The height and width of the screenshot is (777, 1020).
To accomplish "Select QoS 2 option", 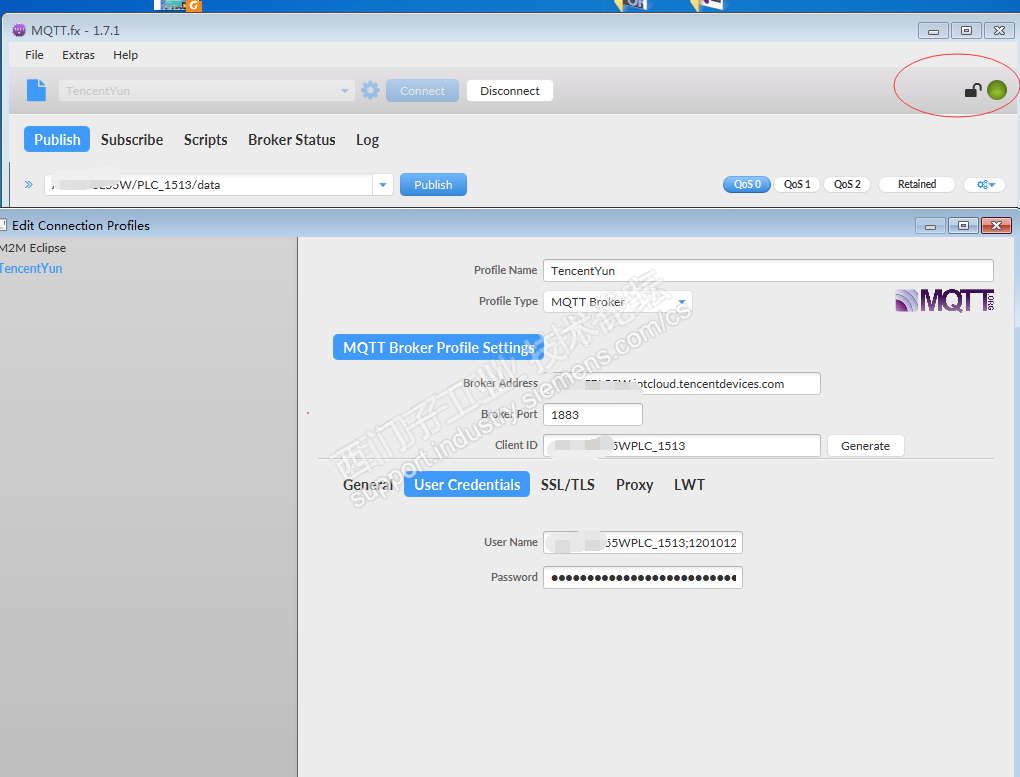I will (x=847, y=184).
